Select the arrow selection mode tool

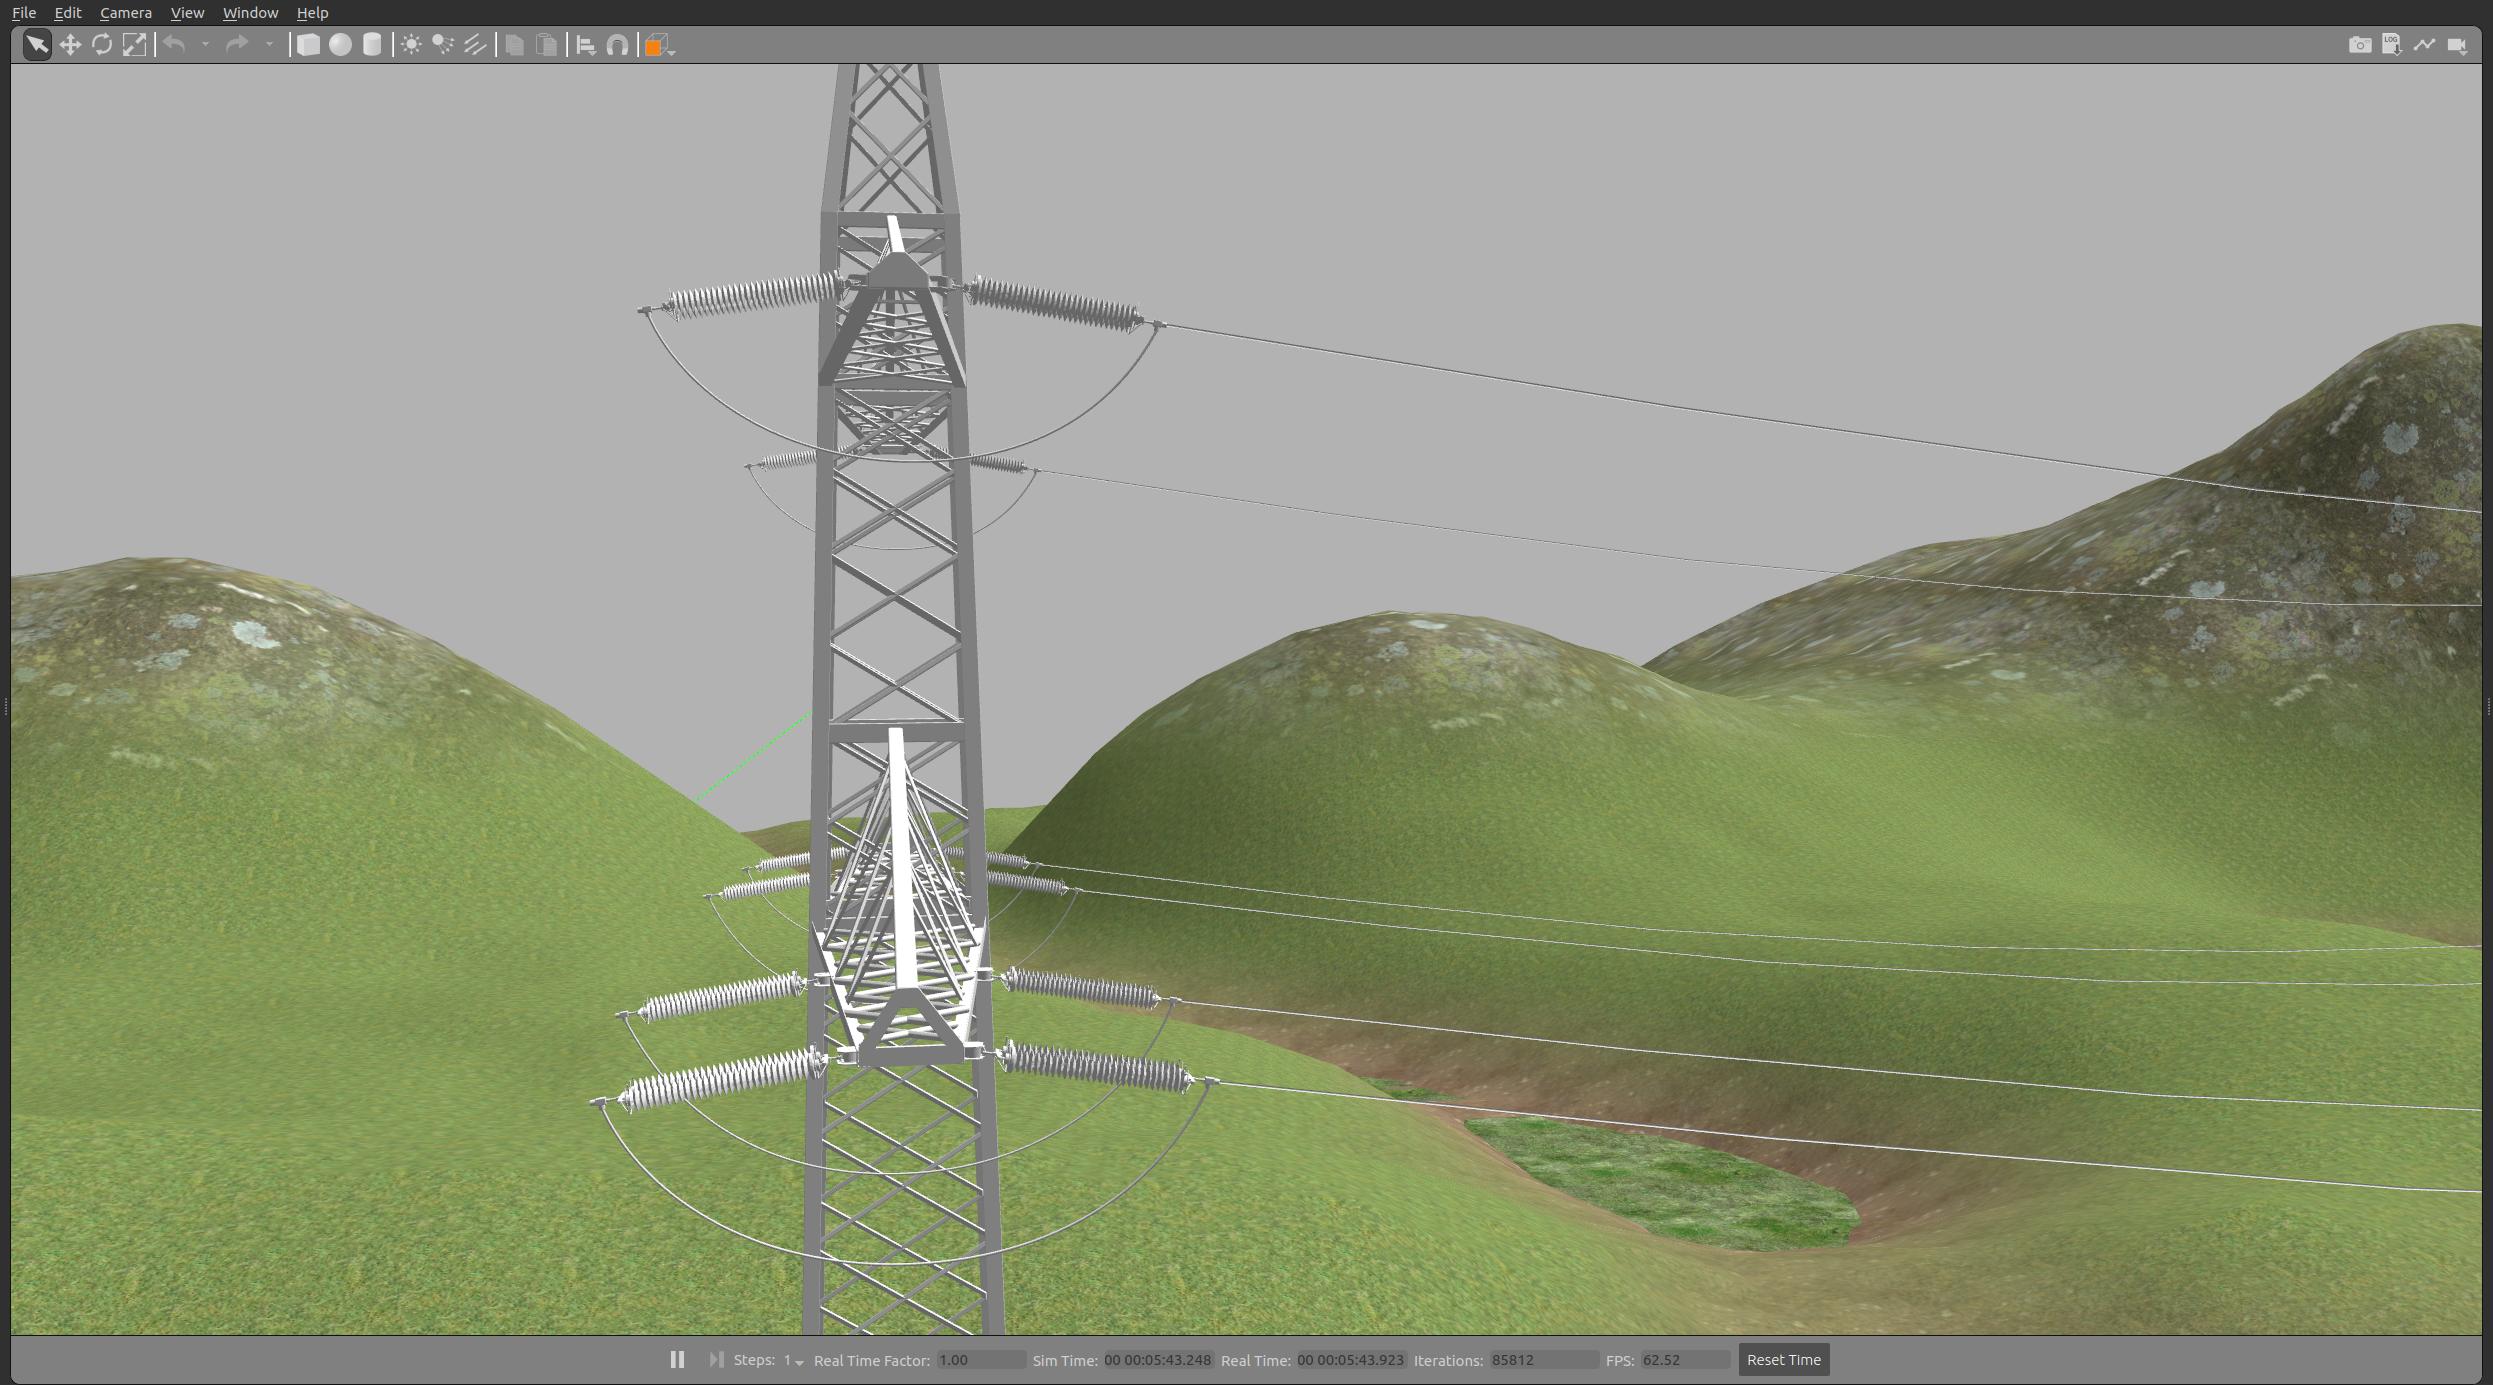(x=37, y=45)
